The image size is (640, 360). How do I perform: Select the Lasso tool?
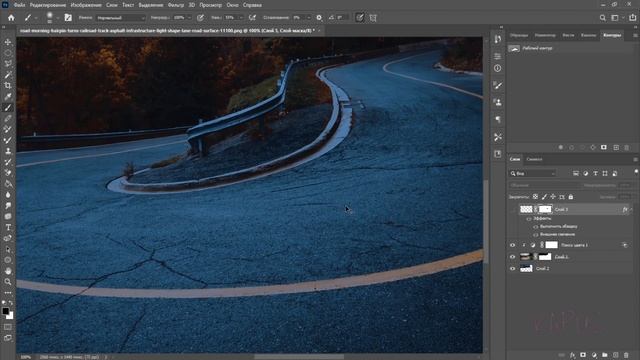[8, 64]
